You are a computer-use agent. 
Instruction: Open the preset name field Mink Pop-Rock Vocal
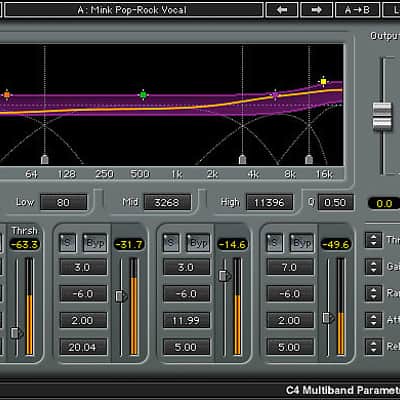pyautogui.click(x=133, y=10)
